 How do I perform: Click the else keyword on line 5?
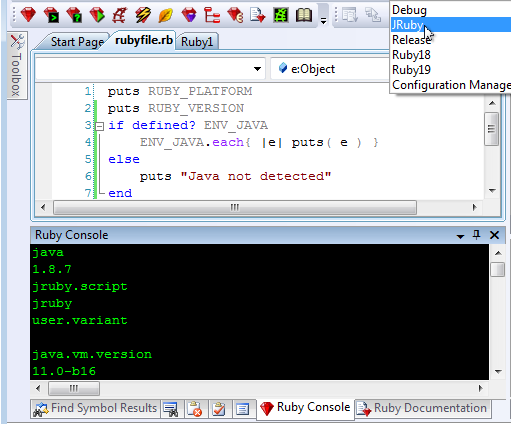124,159
